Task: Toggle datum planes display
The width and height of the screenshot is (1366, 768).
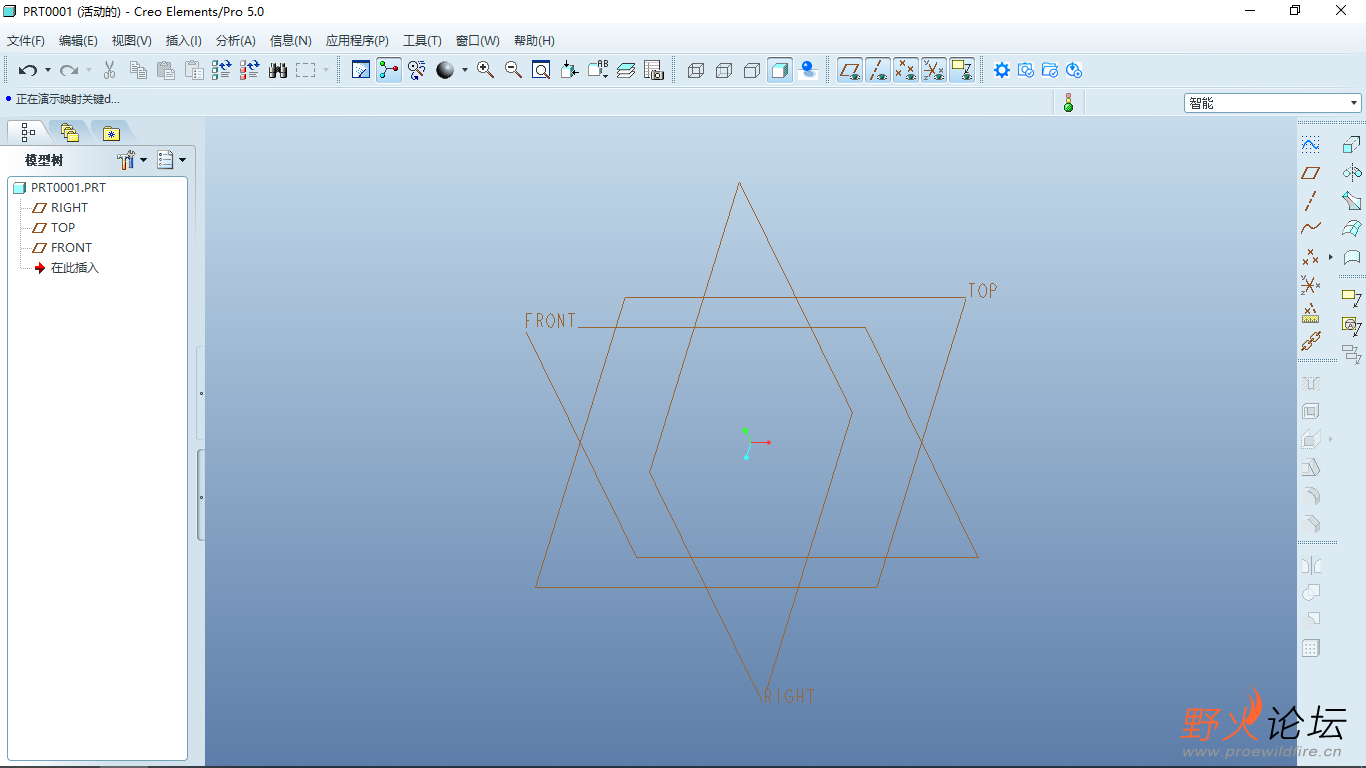Action: [850, 70]
